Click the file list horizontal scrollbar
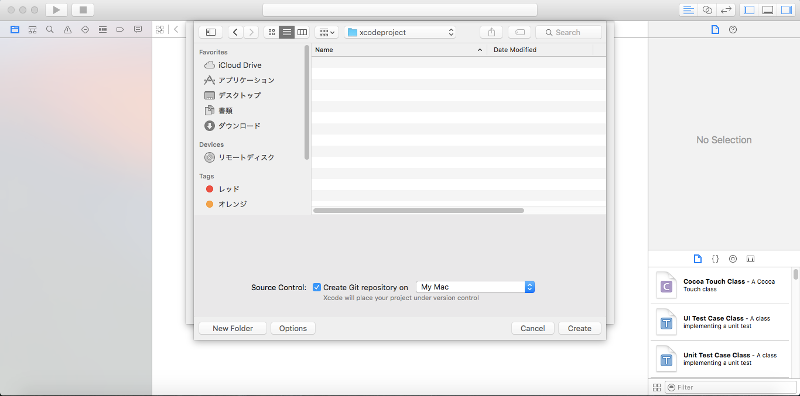Viewport: 800px width, 396px height. click(418, 210)
